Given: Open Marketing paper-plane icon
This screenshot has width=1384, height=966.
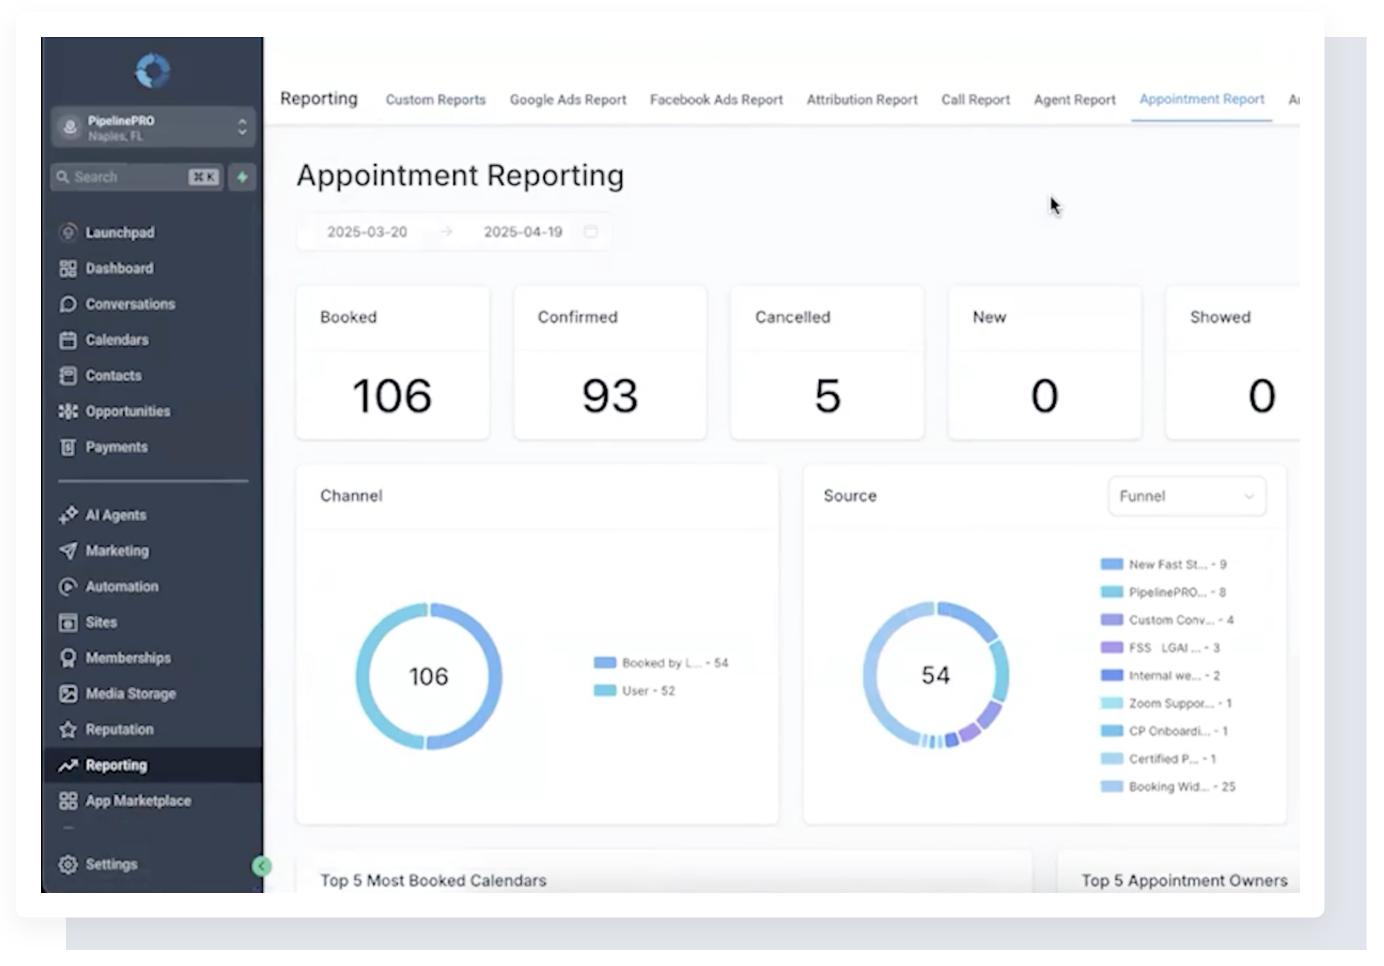Looking at the screenshot, I should tap(68, 551).
